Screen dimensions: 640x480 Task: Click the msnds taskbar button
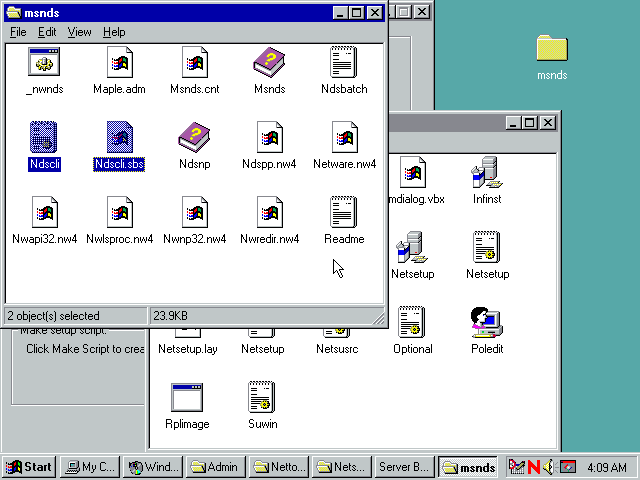[x=467, y=467]
